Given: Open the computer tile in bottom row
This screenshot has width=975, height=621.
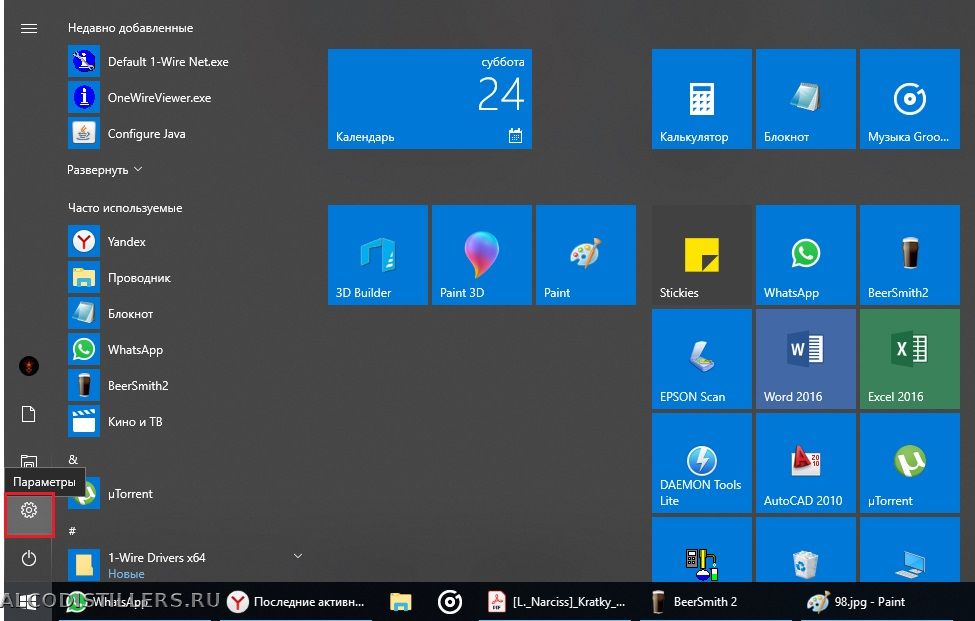Looking at the screenshot, I should [x=910, y=550].
